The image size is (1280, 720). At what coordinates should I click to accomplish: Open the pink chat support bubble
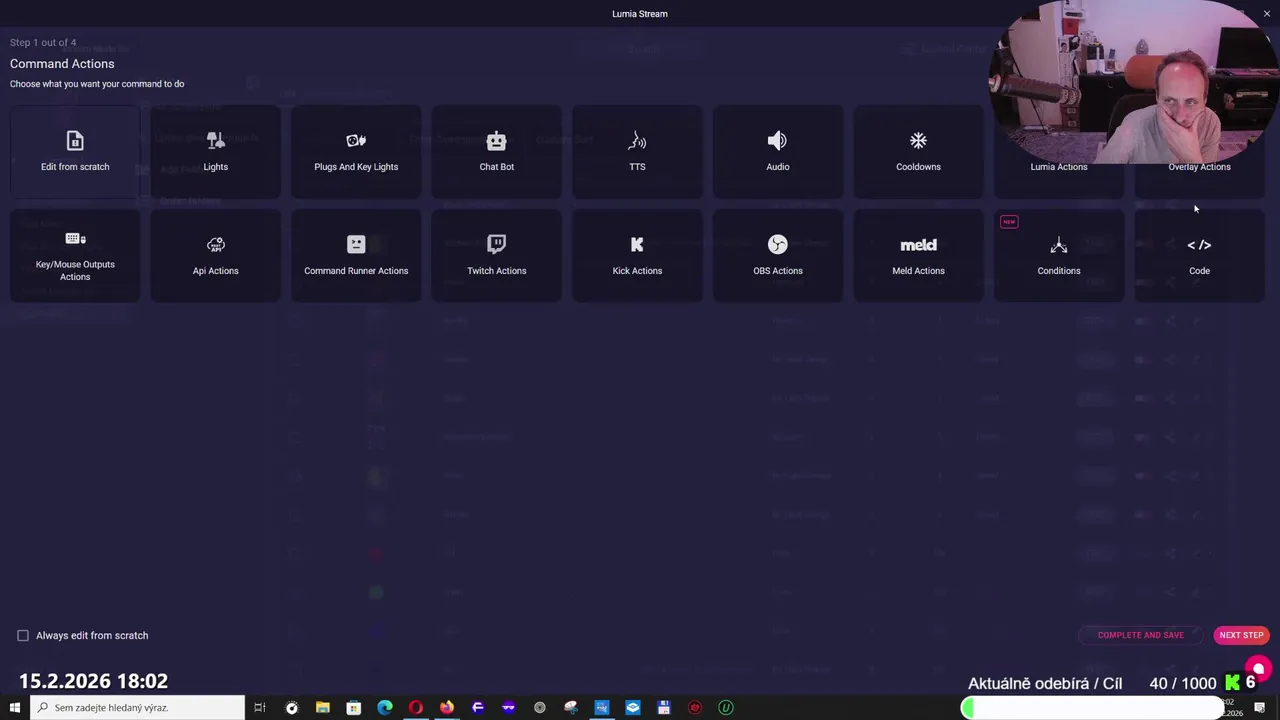tap(1258, 669)
